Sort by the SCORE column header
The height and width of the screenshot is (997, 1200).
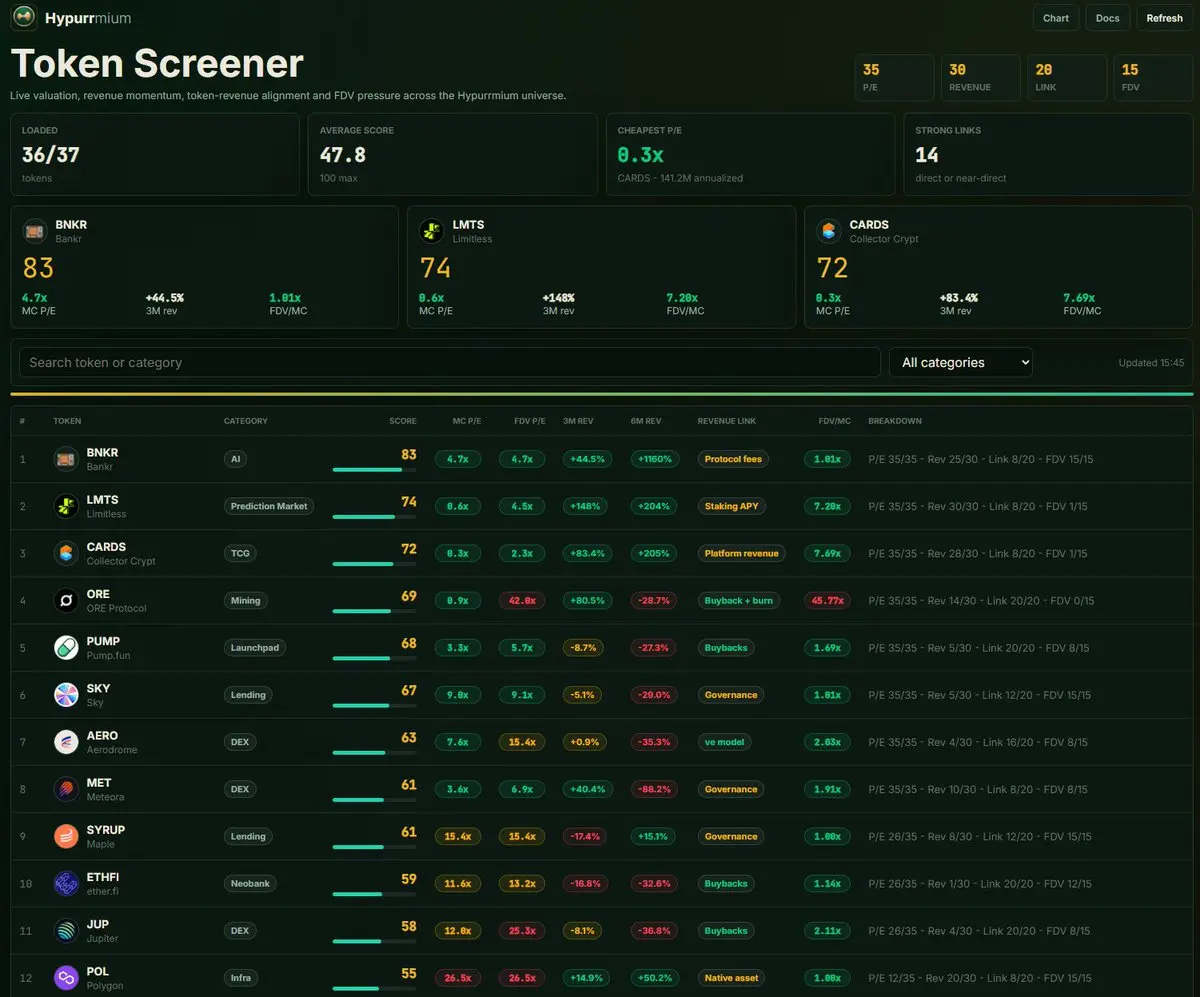click(402, 421)
